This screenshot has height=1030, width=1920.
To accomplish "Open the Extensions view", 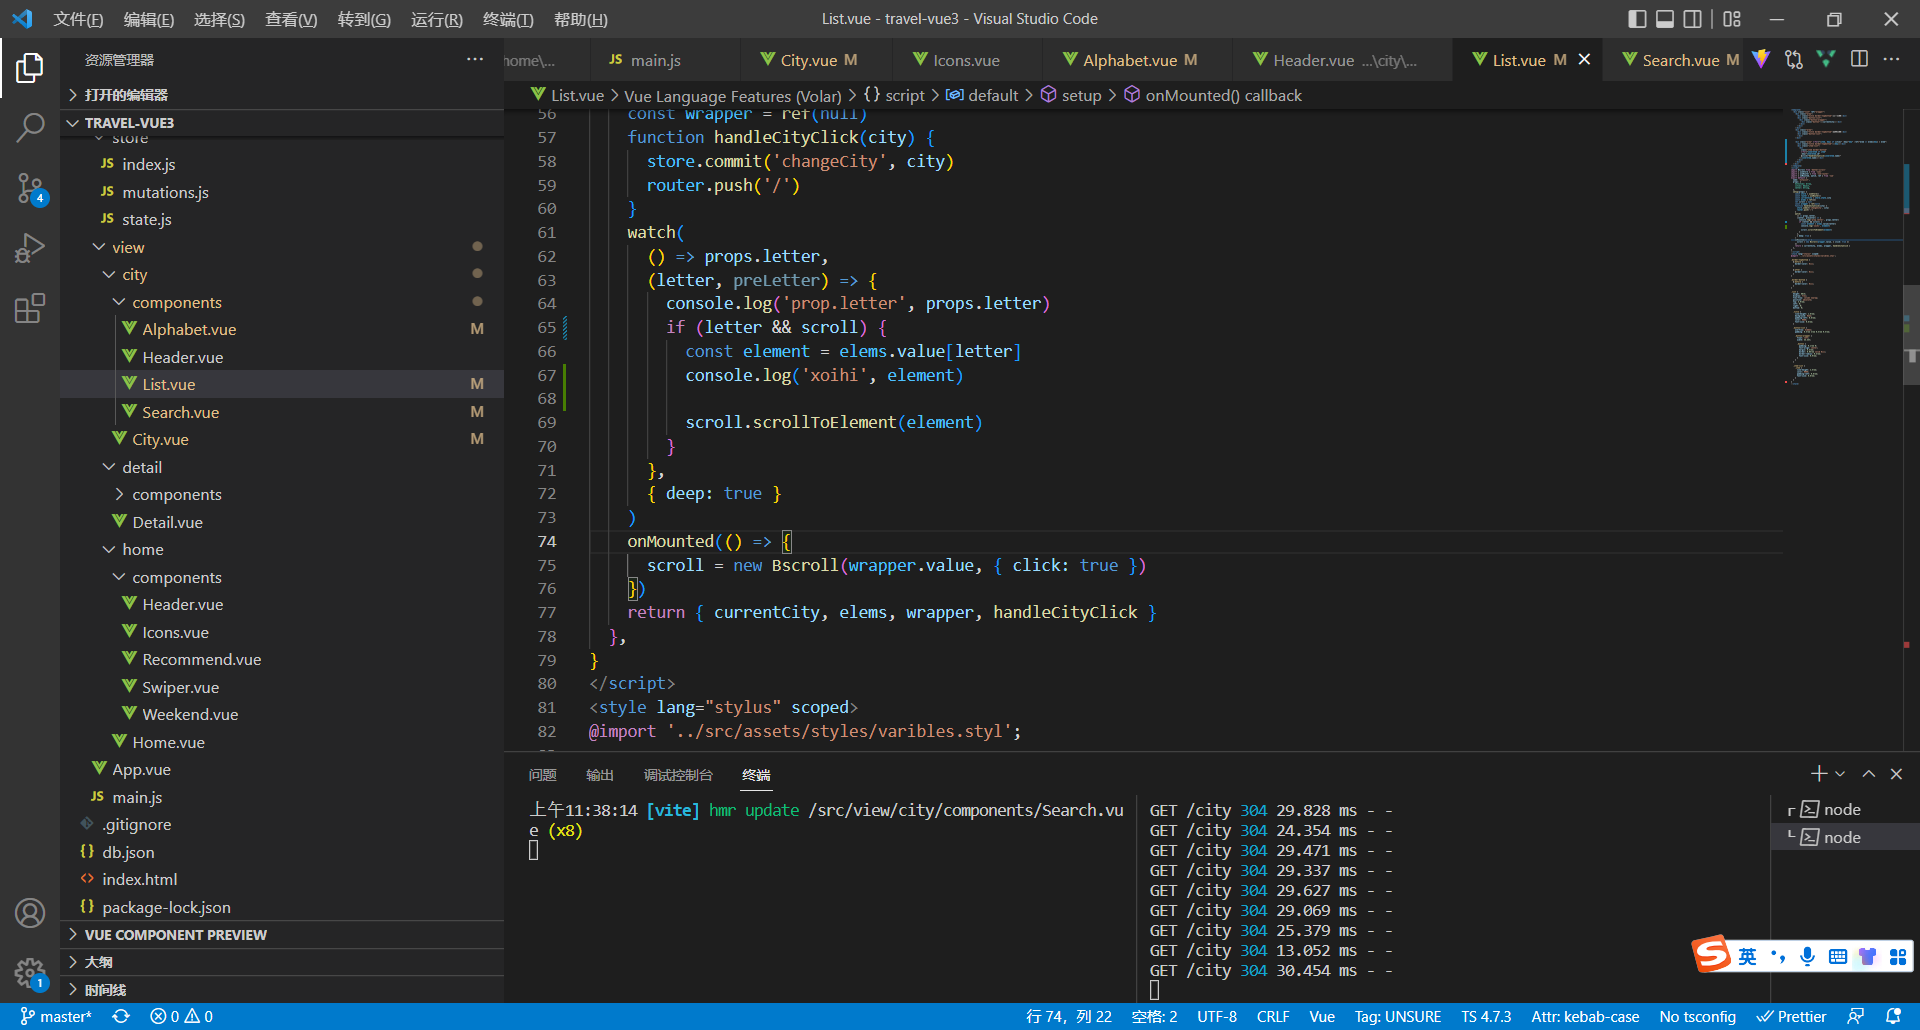I will pos(30,308).
